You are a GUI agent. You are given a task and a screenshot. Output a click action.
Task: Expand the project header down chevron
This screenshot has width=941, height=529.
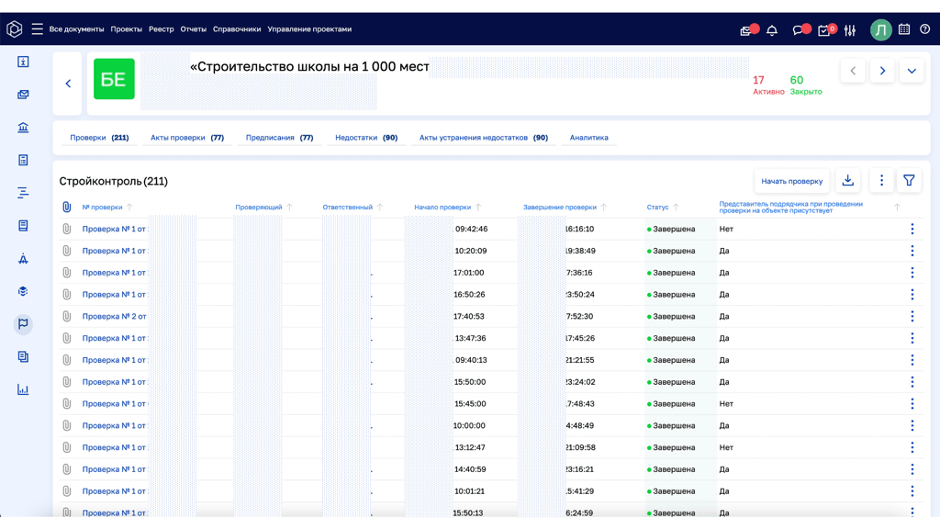(x=911, y=71)
